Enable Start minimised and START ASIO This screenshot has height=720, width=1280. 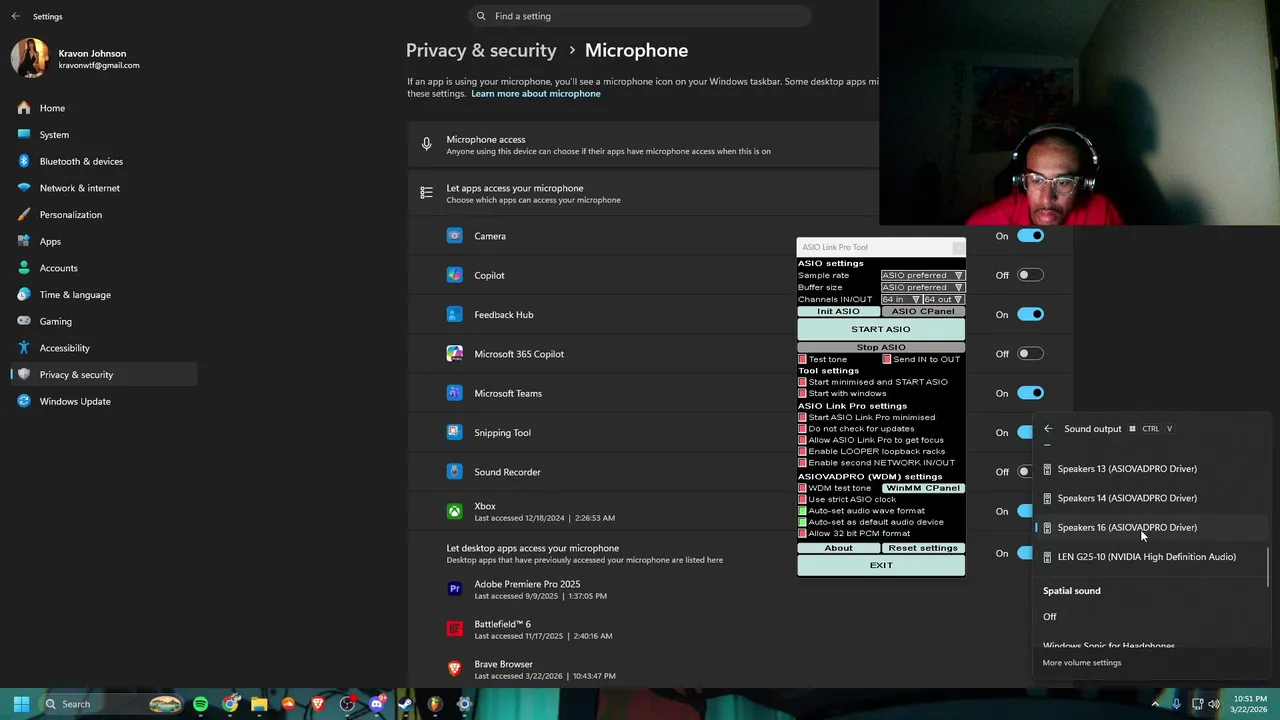point(802,382)
